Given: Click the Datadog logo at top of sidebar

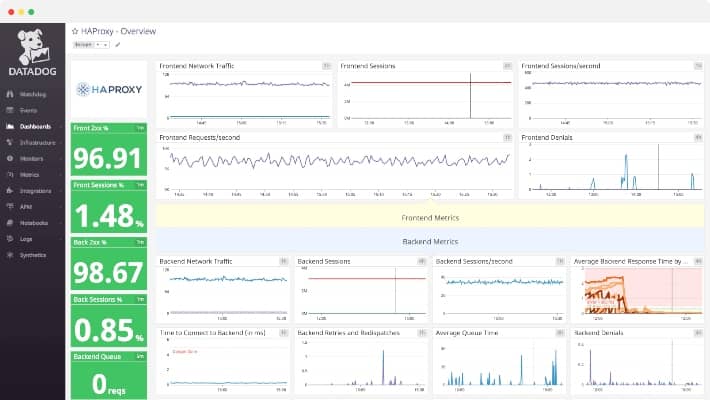Looking at the screenshot, I should click(x=33, y=53).
